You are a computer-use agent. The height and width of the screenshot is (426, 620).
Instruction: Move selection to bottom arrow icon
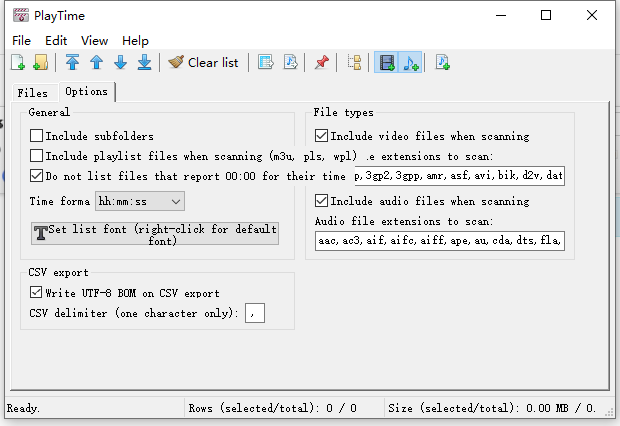[x=145, y=62]
